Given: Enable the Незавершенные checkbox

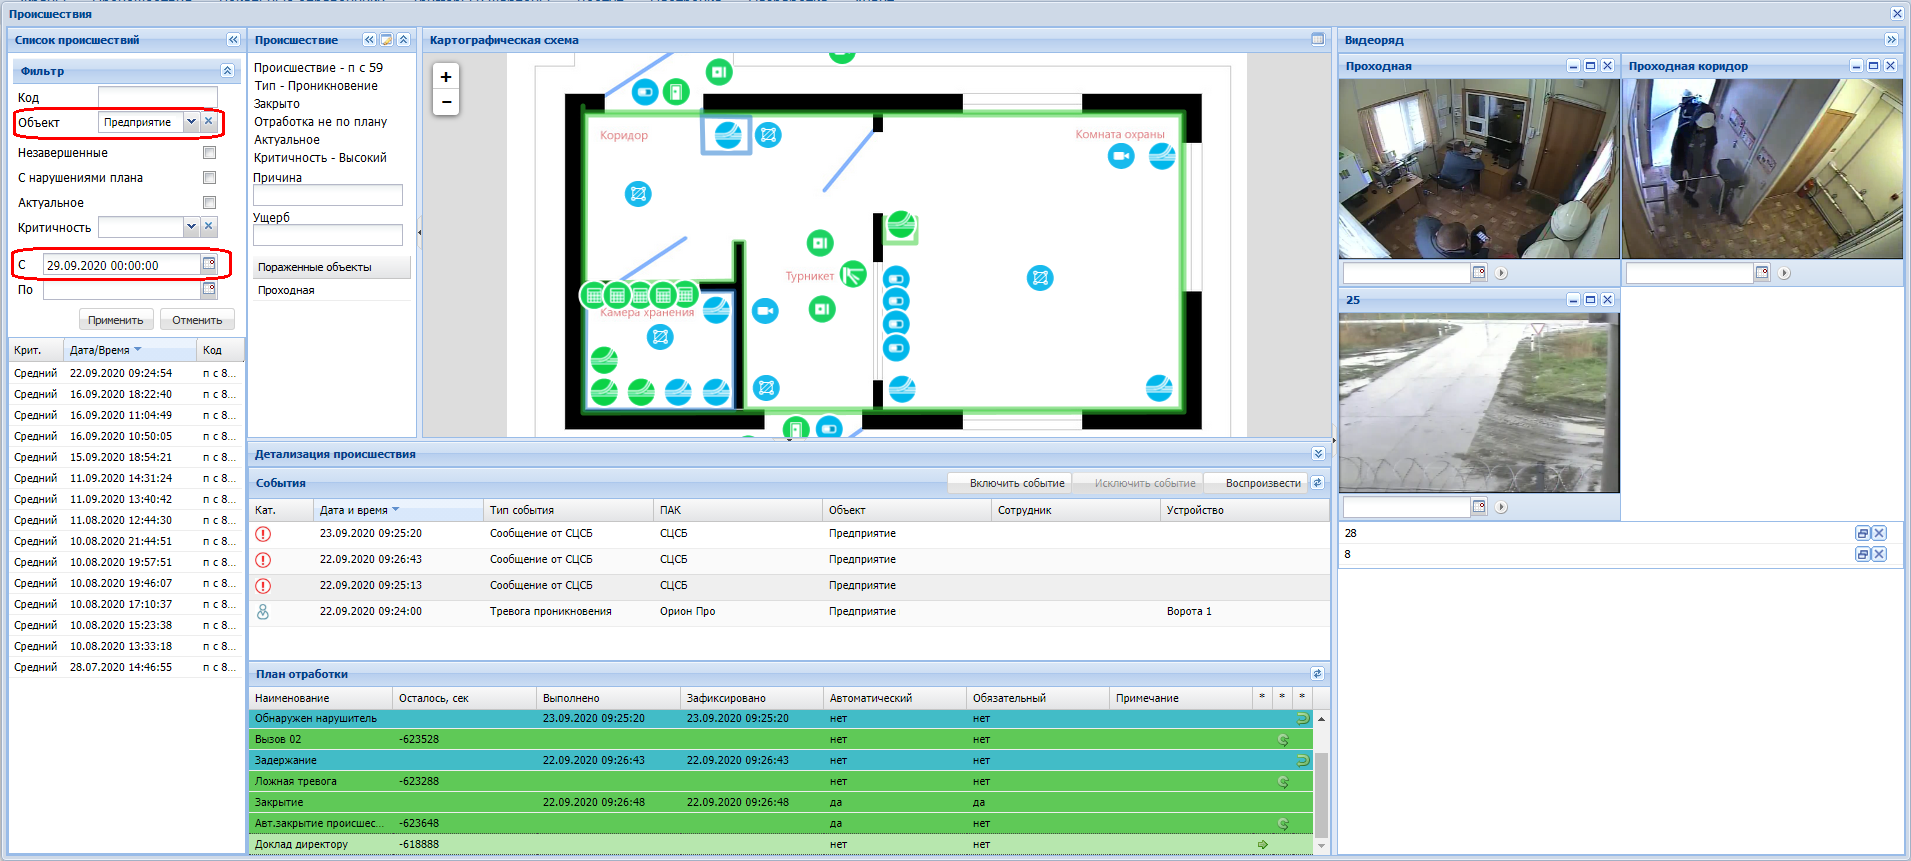Looking at the screenshot, I should click(209, 153).
